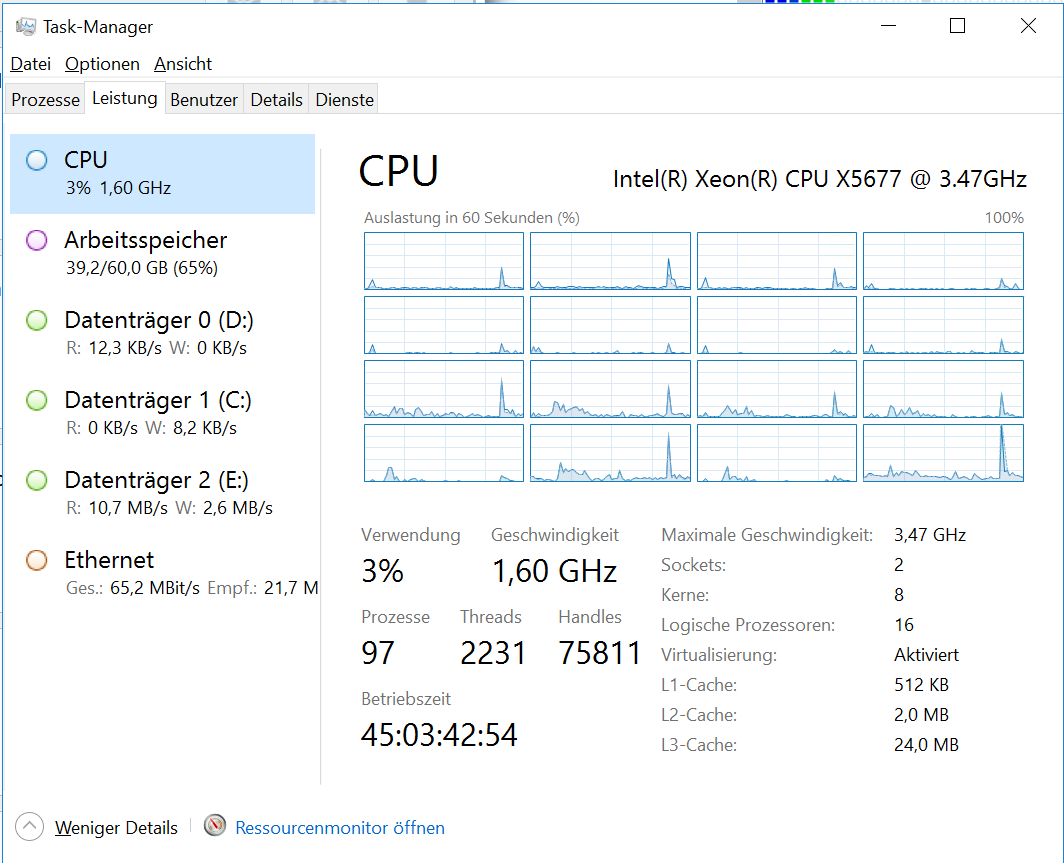Collapse view with the Weniger Details arrow
The width and height of the screenshot is (1064, 863).
(x=29, y=826)
